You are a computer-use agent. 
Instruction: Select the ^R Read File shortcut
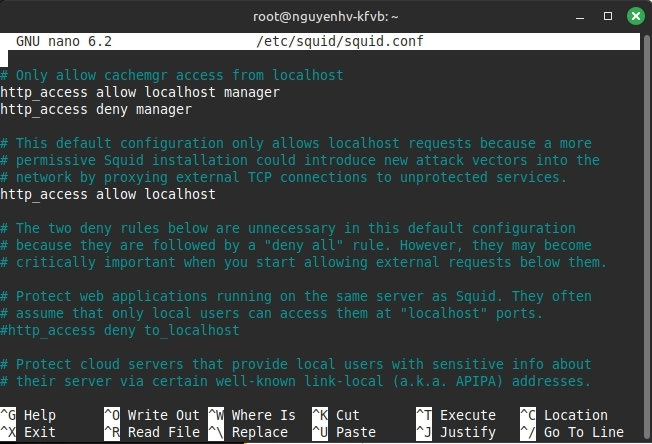point(155,432)
